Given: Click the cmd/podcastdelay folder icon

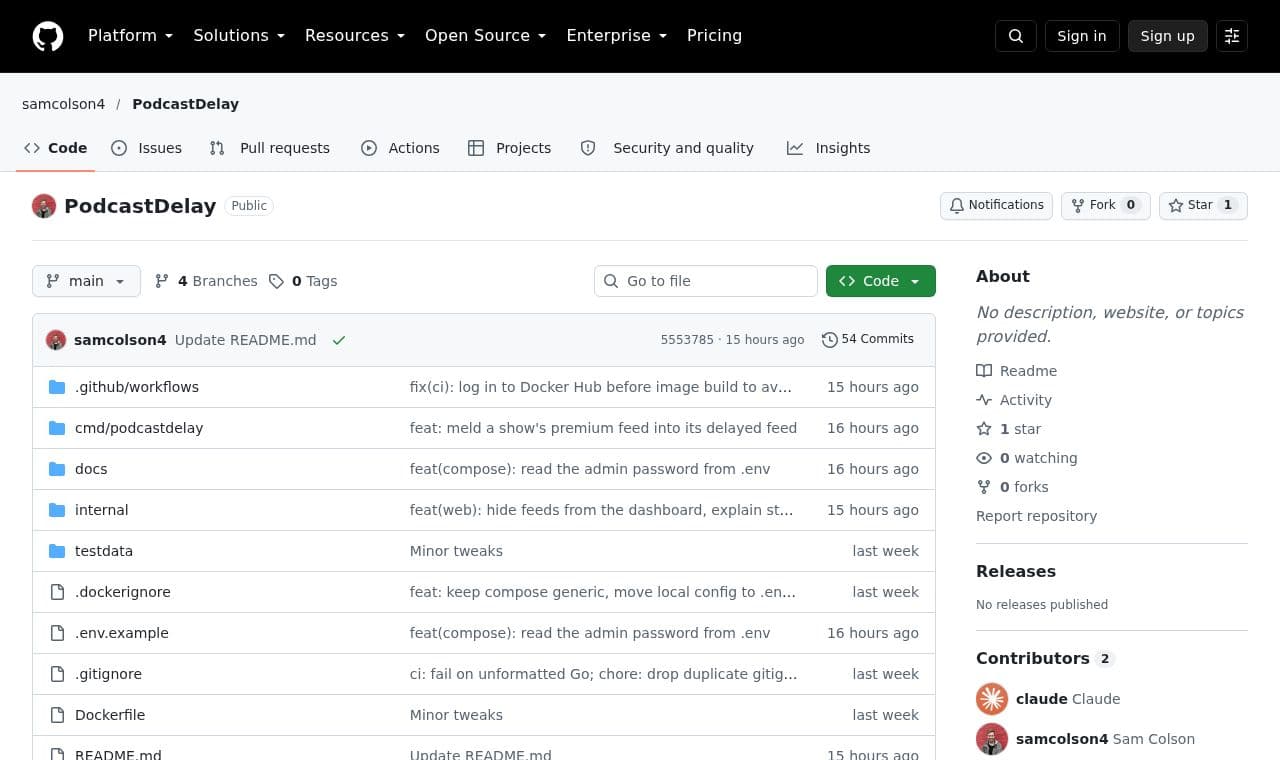Looking at the screenshot, I should coord(57,428).
